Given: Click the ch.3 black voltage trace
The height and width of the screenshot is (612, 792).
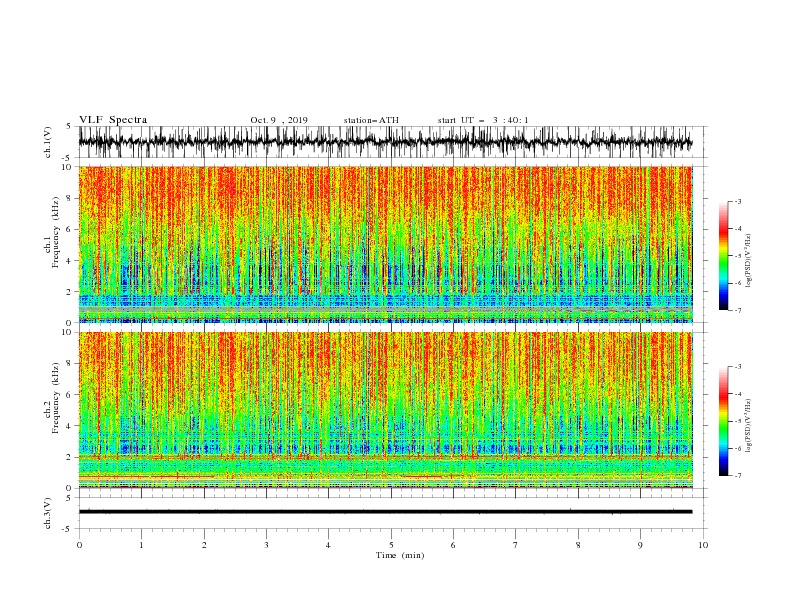Looking at the screenshot, I should coord(385,512).
